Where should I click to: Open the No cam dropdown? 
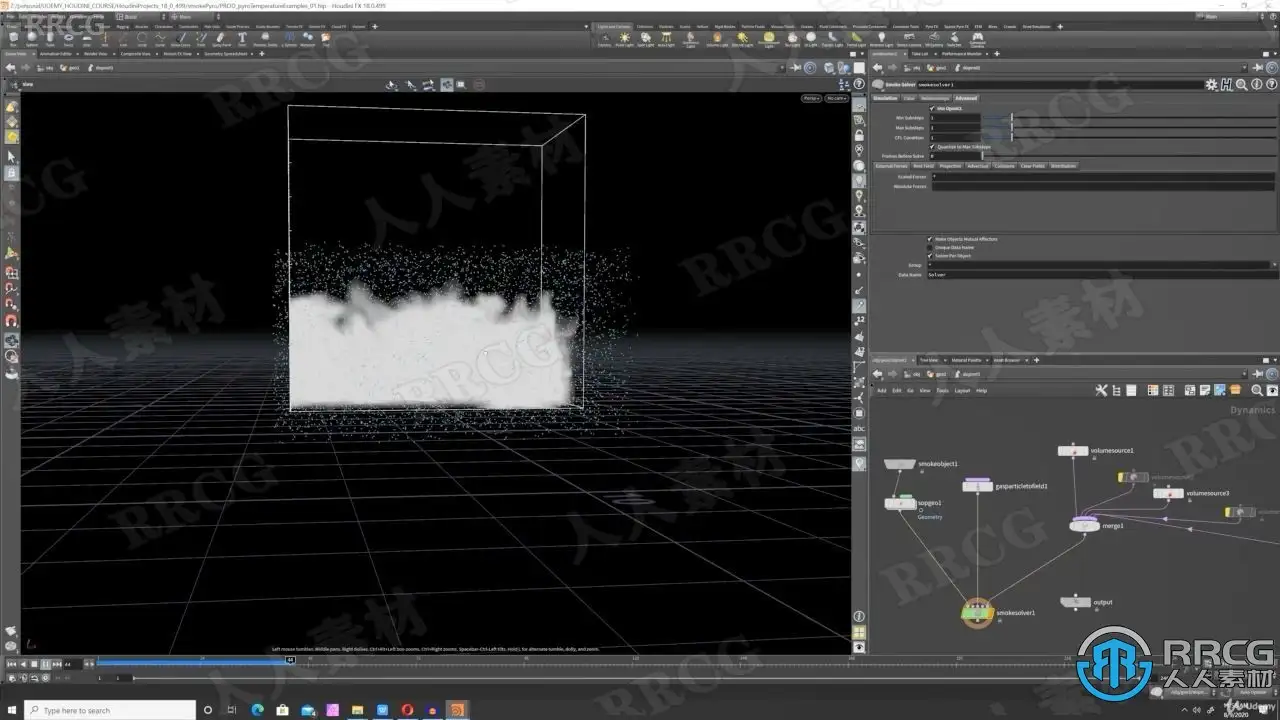(x=838, y=98)
